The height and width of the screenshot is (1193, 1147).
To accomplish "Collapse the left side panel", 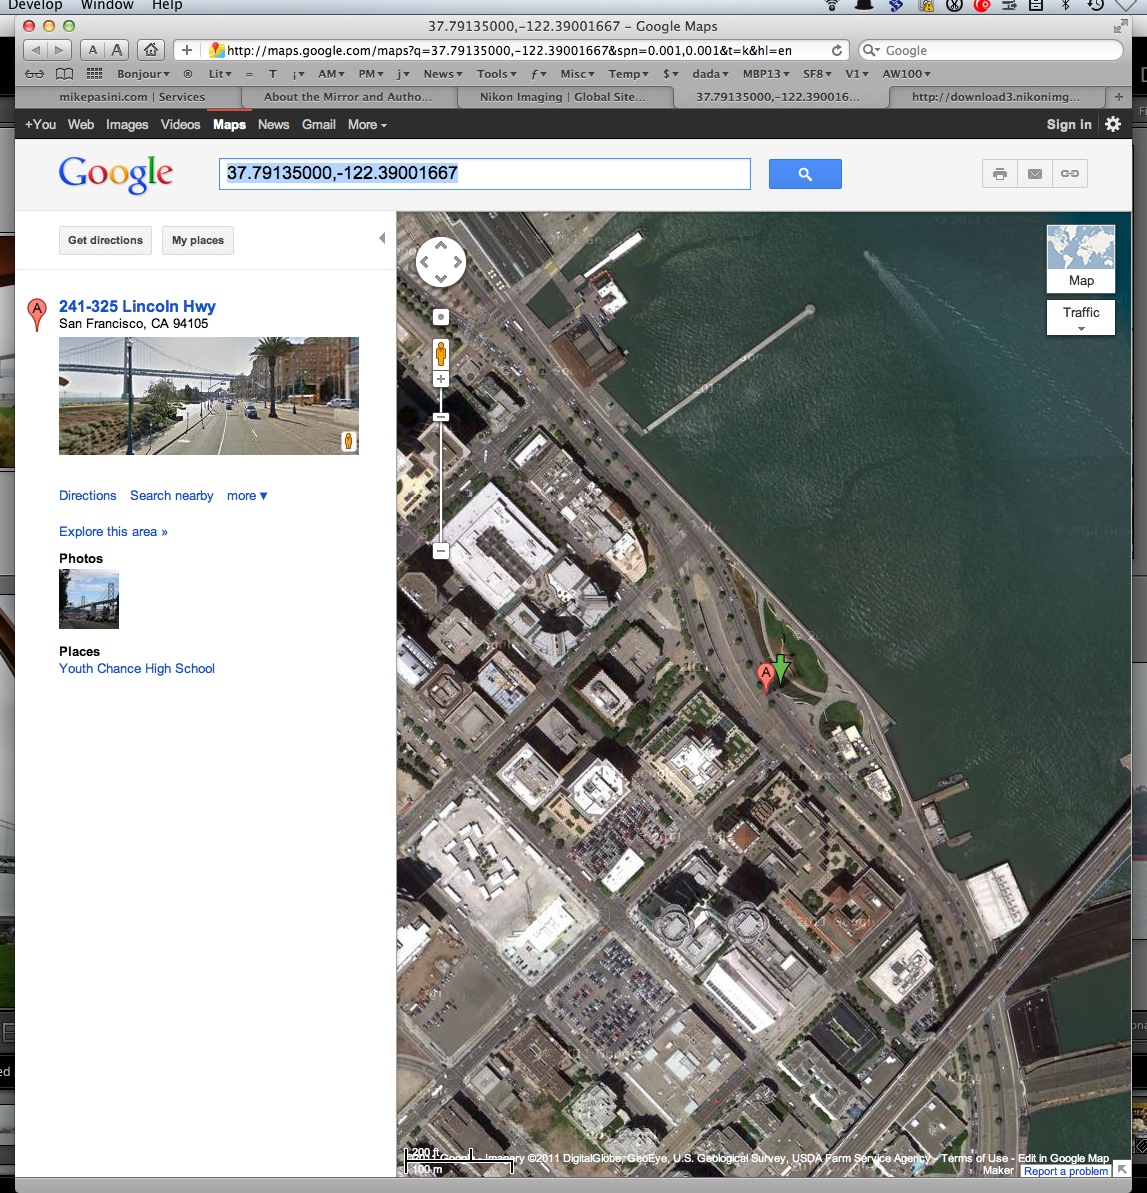I will (x=381, y=238).
